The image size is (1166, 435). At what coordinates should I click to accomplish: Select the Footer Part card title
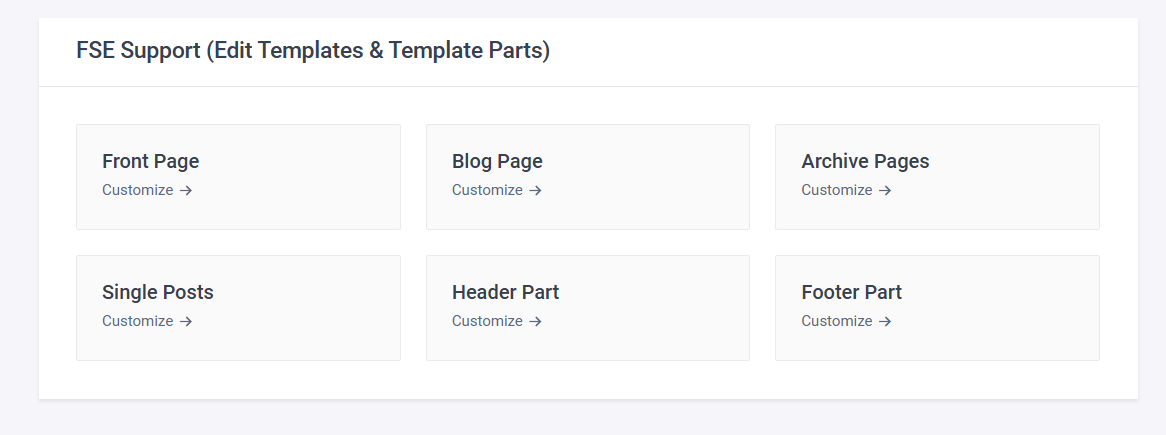[x=851, y=292]
